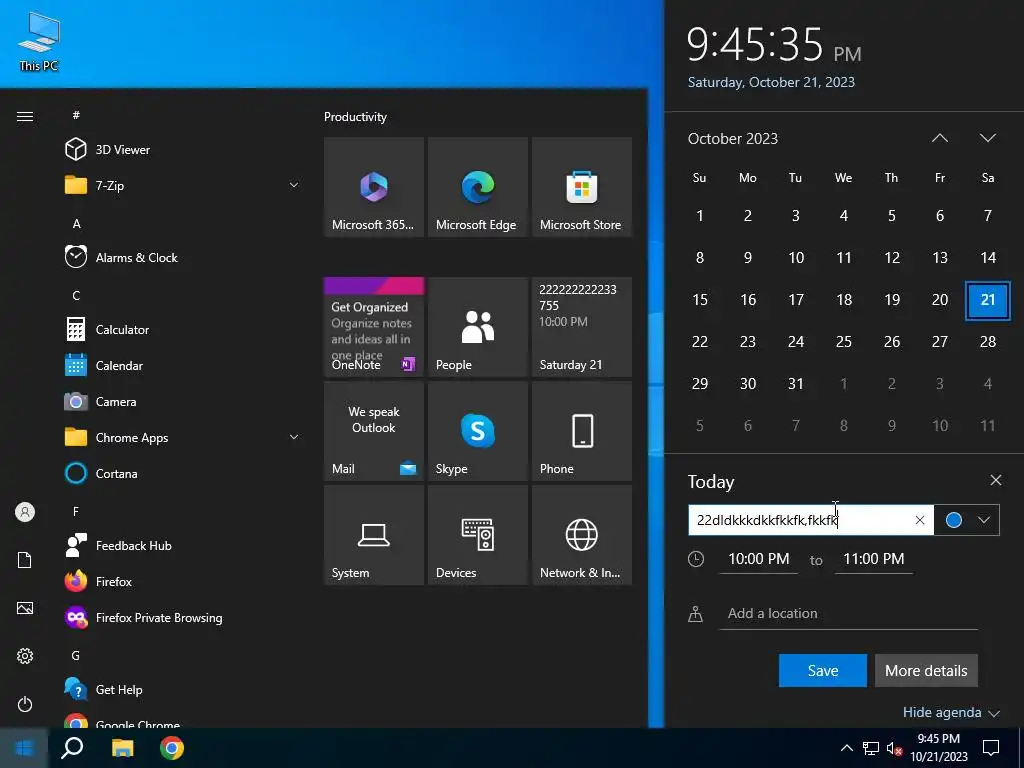
Task: Click the muted volume tray icon
Action: click(x=894, y=749)
